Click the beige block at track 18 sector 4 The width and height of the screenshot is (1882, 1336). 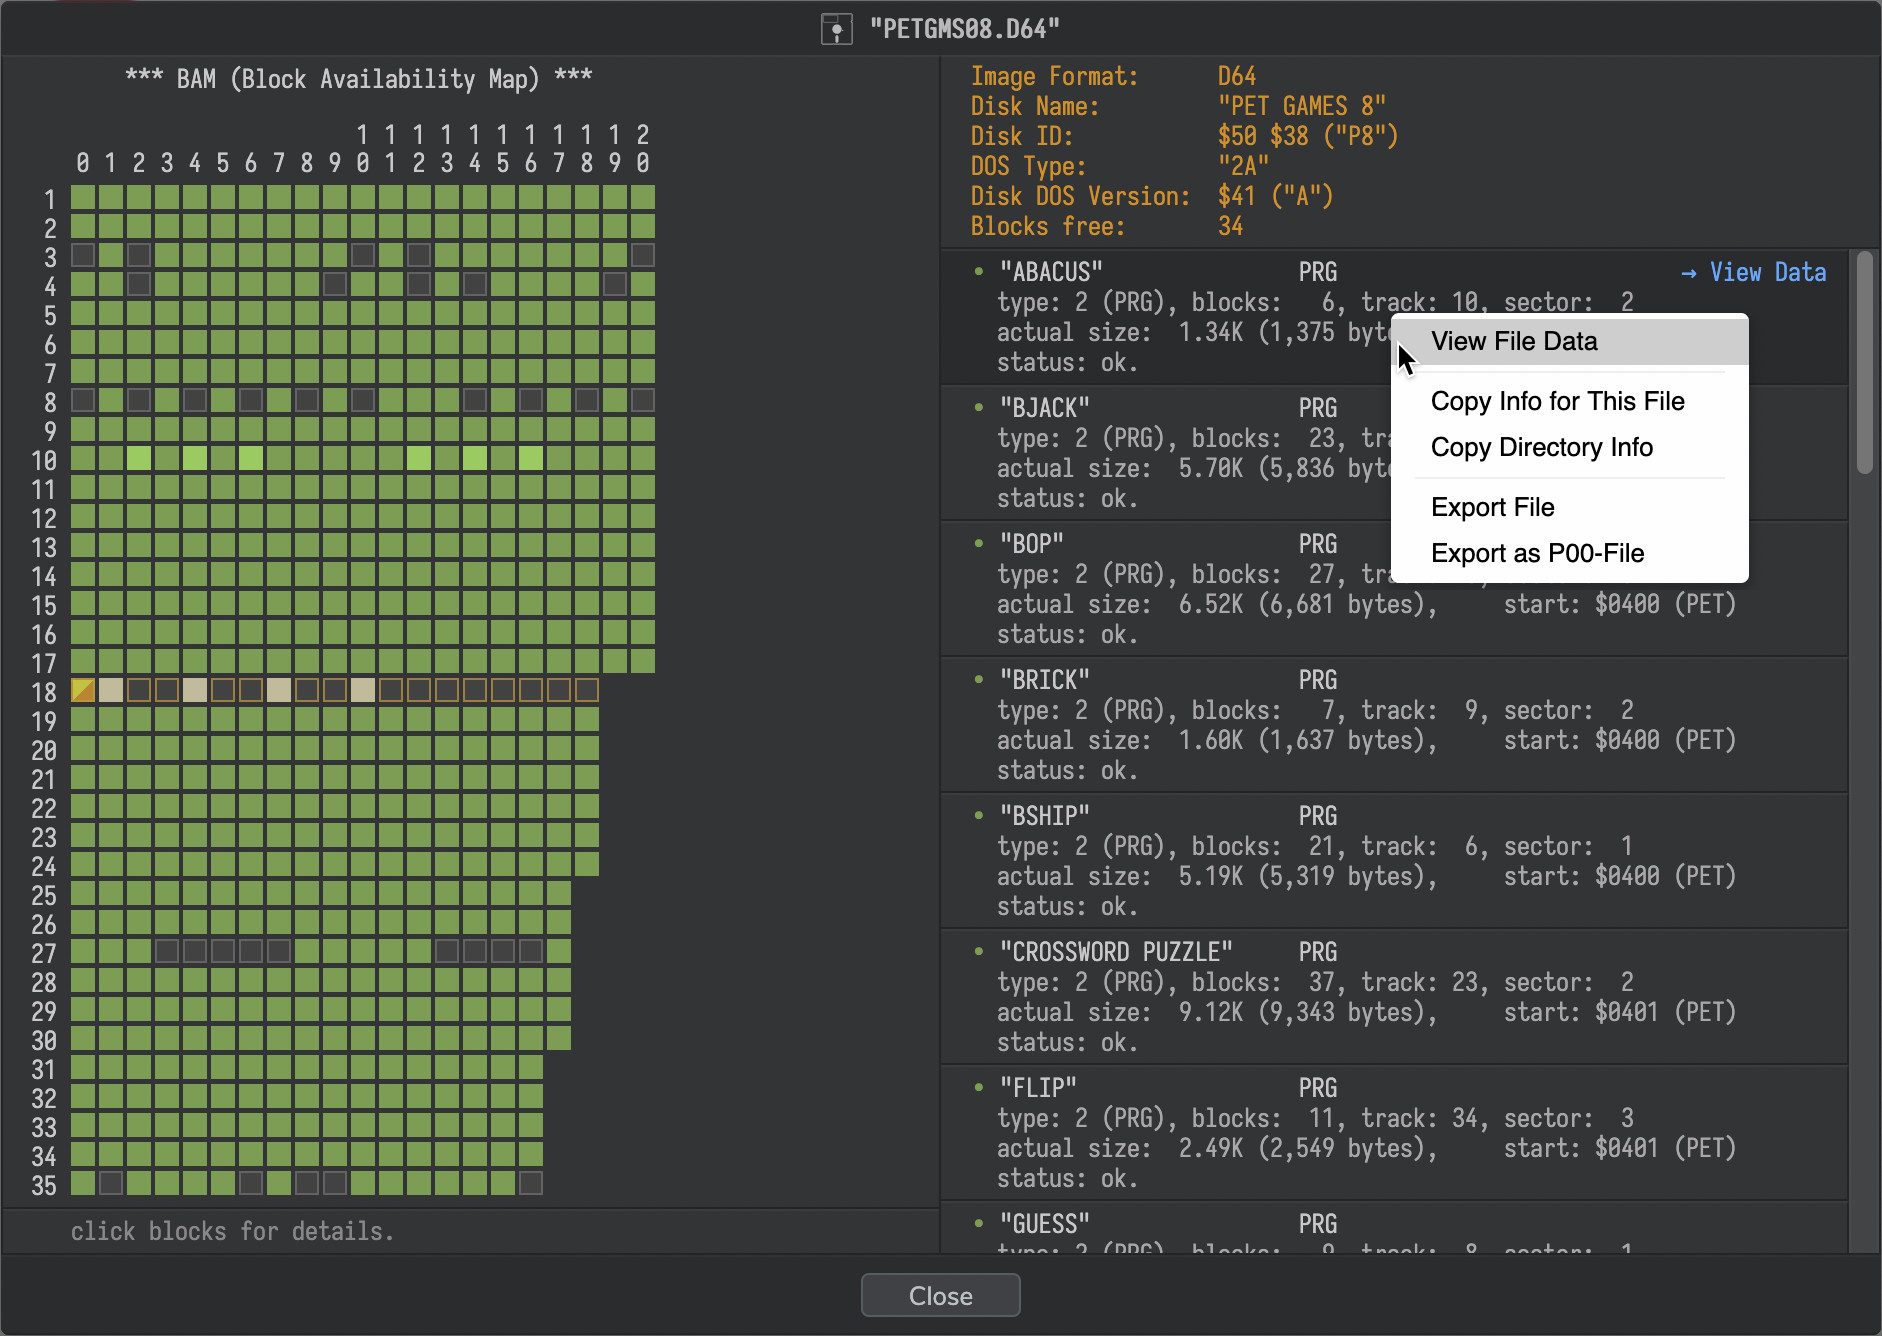coord(195,690)
